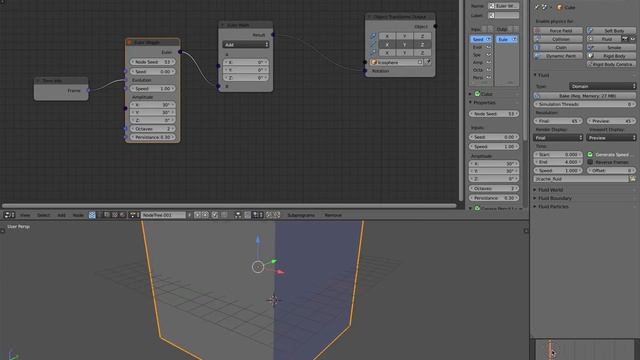Adjust Persistance field in sidebar
640x360 pixels.
click(x=494, y=198)
